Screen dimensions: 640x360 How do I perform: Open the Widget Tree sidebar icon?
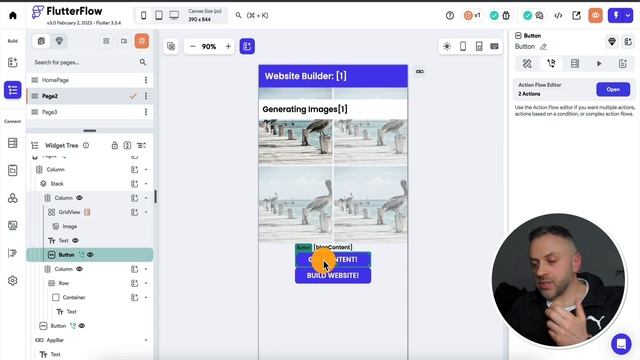pyautogui.click(x=13, y=90)
